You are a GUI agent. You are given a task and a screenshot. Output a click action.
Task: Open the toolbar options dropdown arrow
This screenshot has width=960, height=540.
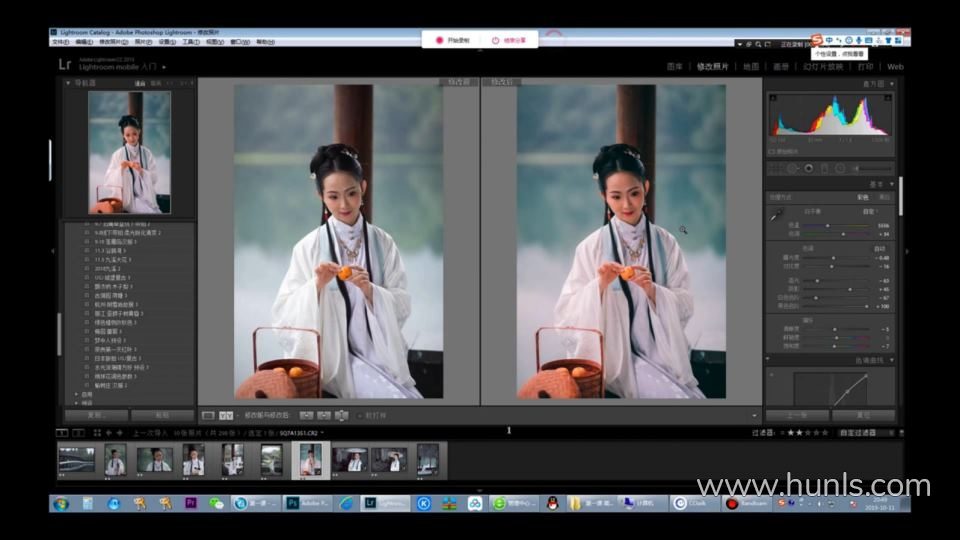pyautogui.click(x=754, y=416)
